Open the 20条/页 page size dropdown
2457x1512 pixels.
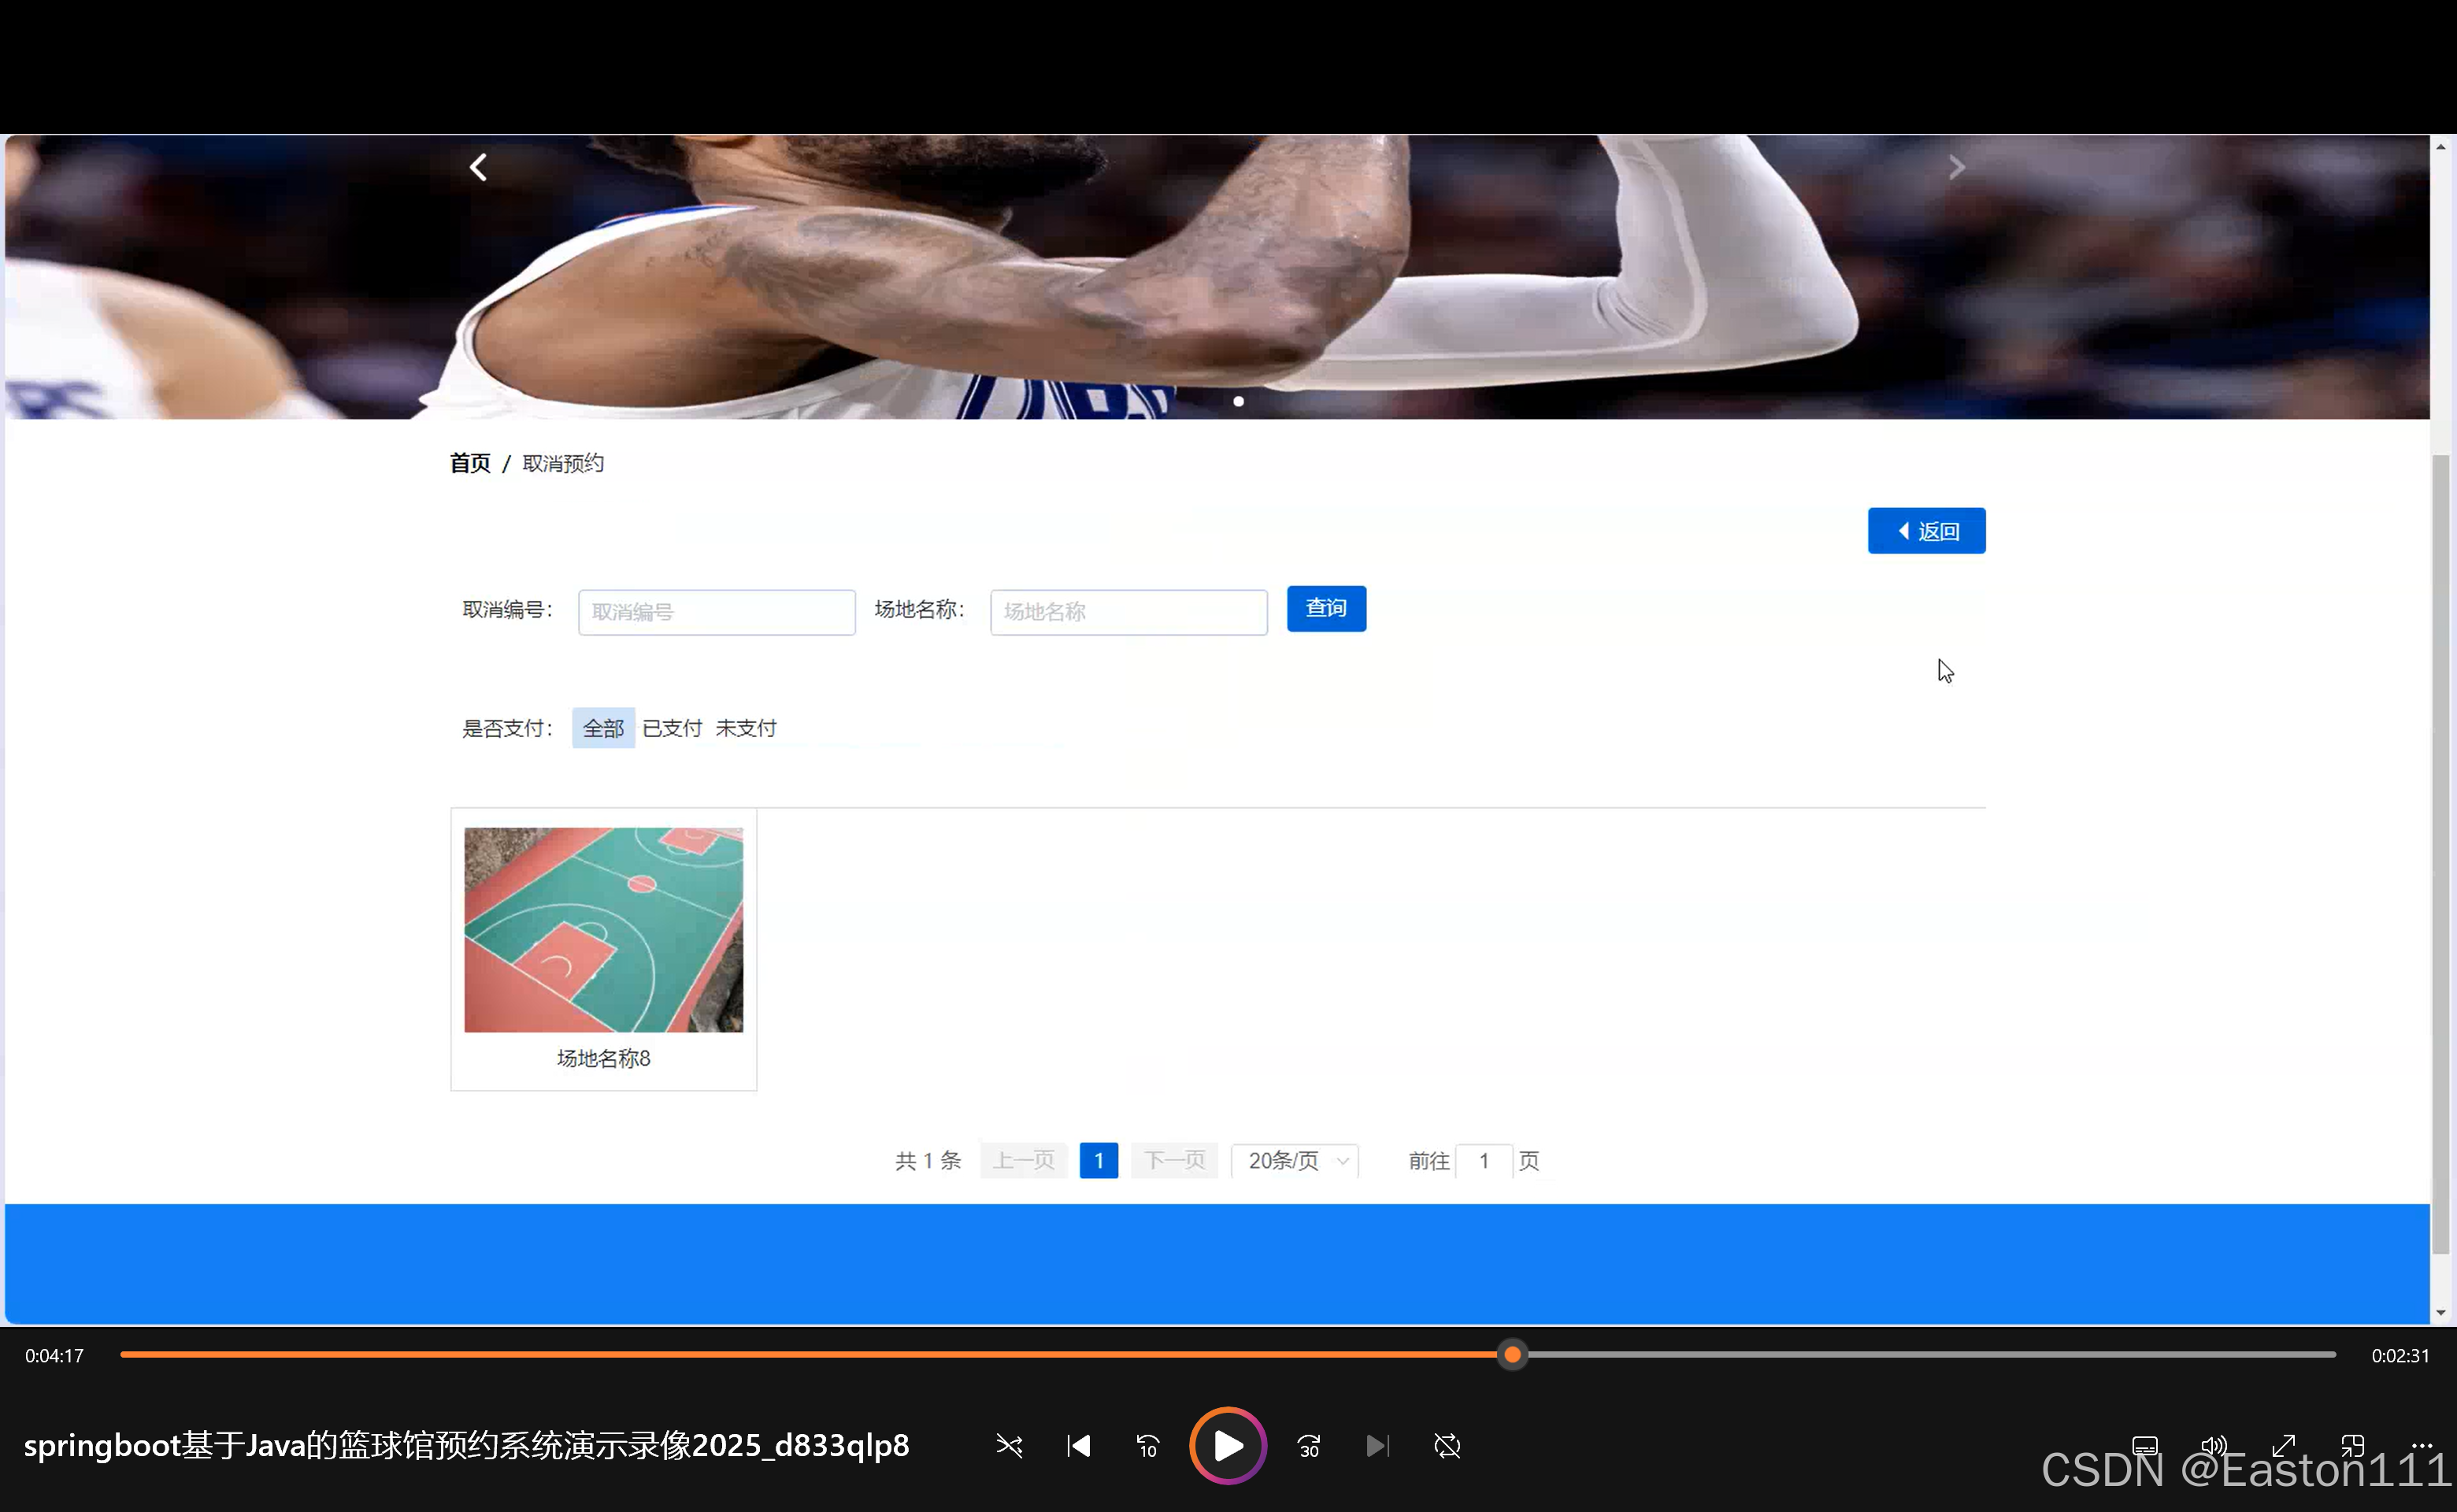click(1293, 1160)
